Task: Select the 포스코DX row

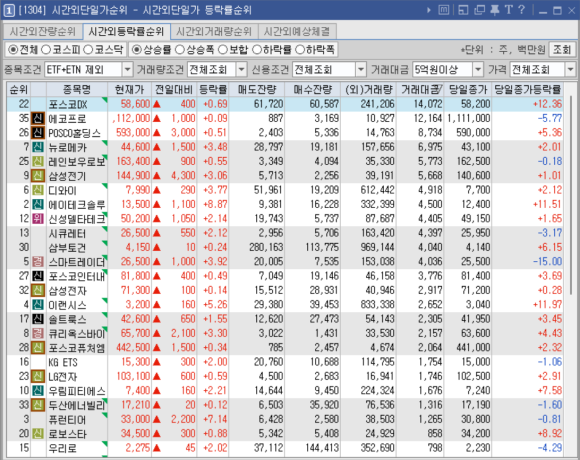Action: coord(285,104)
